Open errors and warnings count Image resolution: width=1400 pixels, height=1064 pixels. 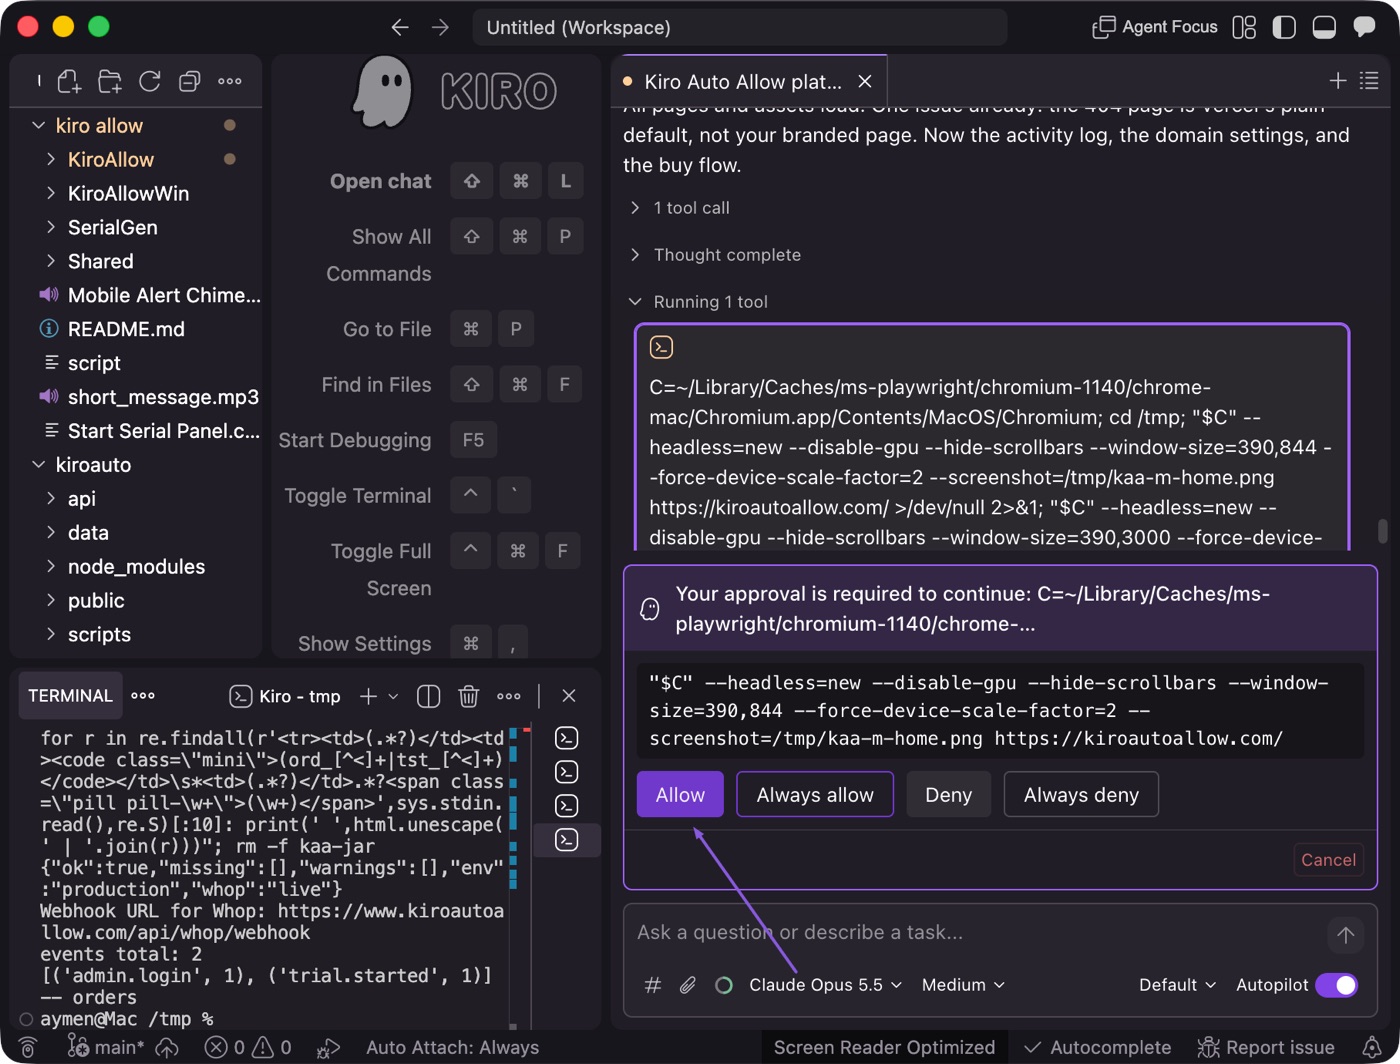pyautogui.click(x=248, y=1048)
